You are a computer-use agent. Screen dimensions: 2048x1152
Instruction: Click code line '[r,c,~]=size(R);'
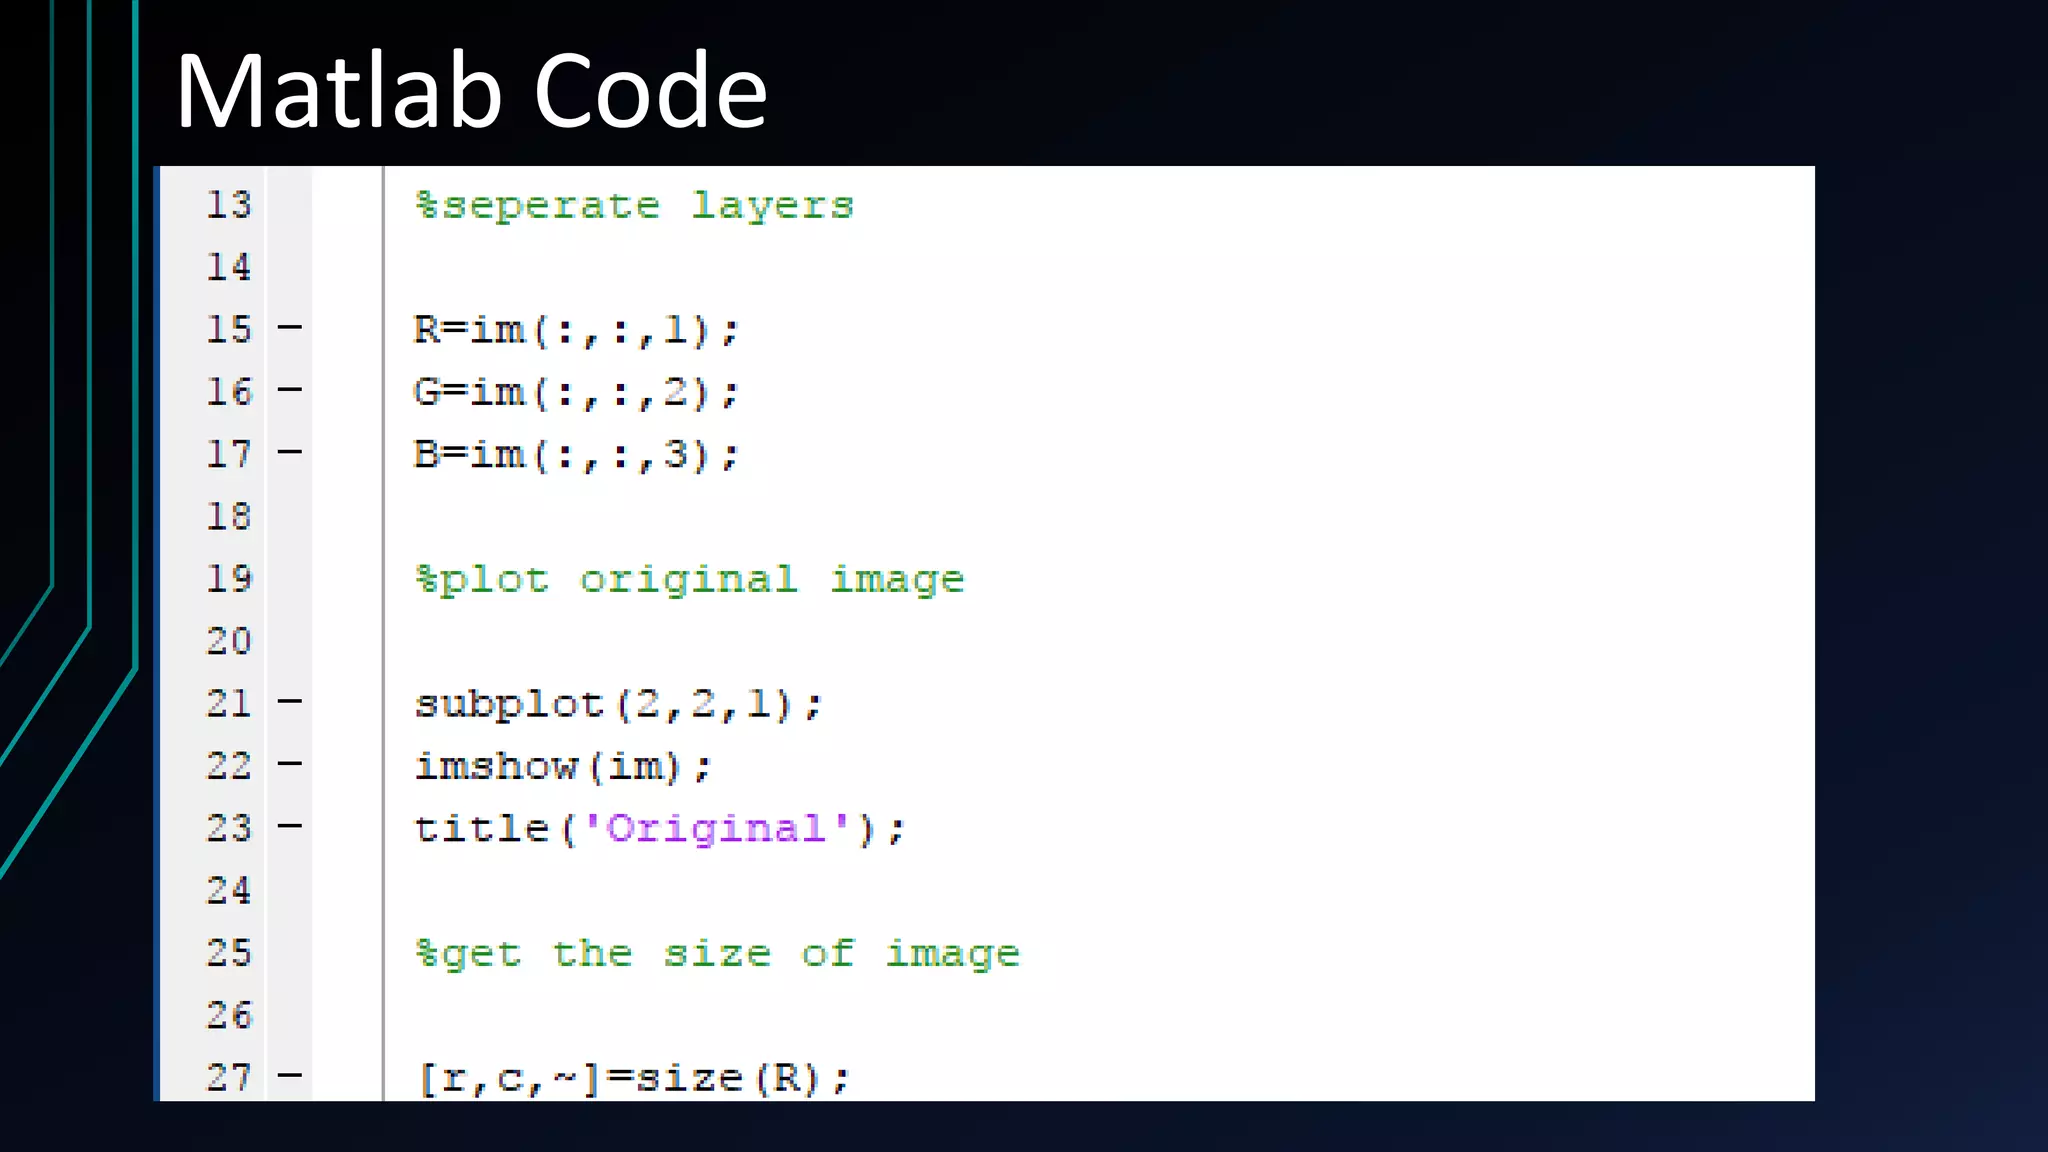633,1079
